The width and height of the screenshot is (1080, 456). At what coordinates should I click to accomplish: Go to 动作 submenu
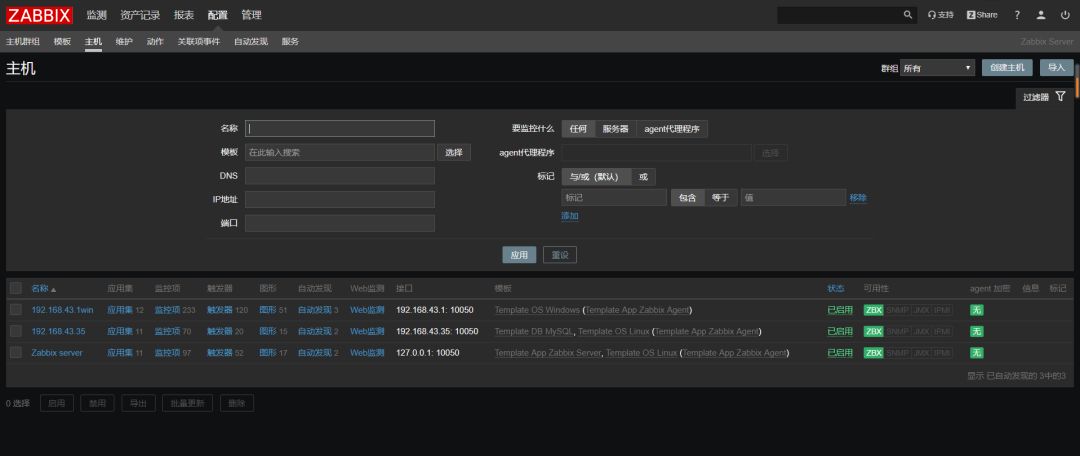click(155, 41)
